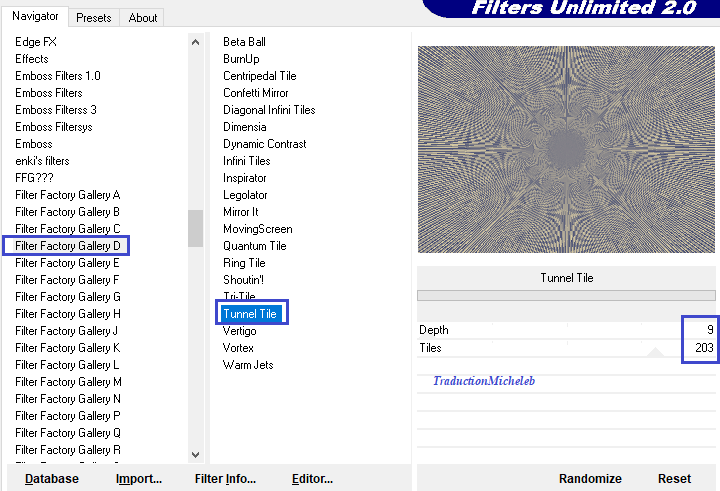
Task: Select Filter Factory Gallery F
Action: [x=67, y=280]
